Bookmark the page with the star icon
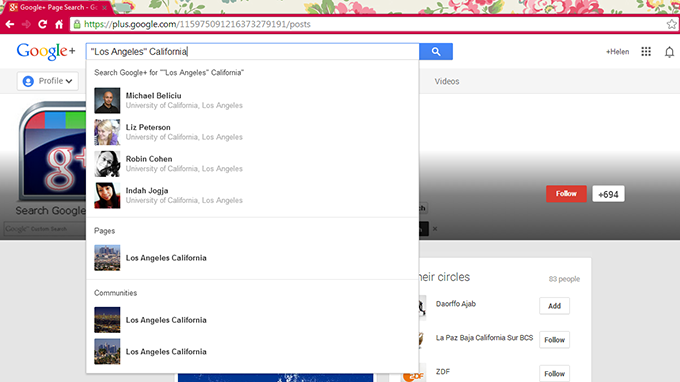Image resolution: width=680 pixels, height=382 pixels. (672, 24)
